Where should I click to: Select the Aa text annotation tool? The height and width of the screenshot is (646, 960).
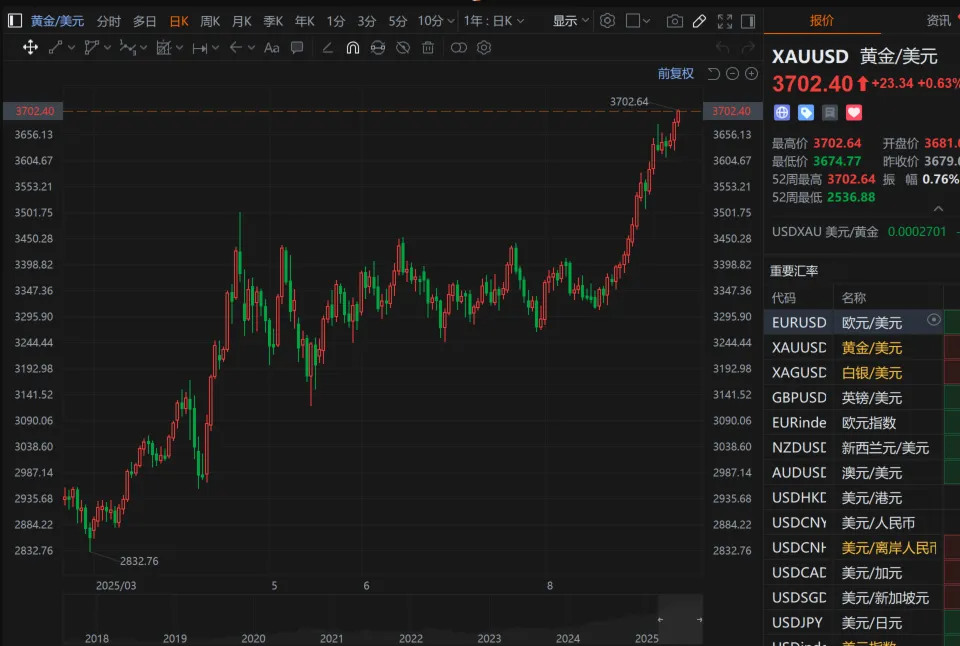pyautogui.click(x=271, y=47)
